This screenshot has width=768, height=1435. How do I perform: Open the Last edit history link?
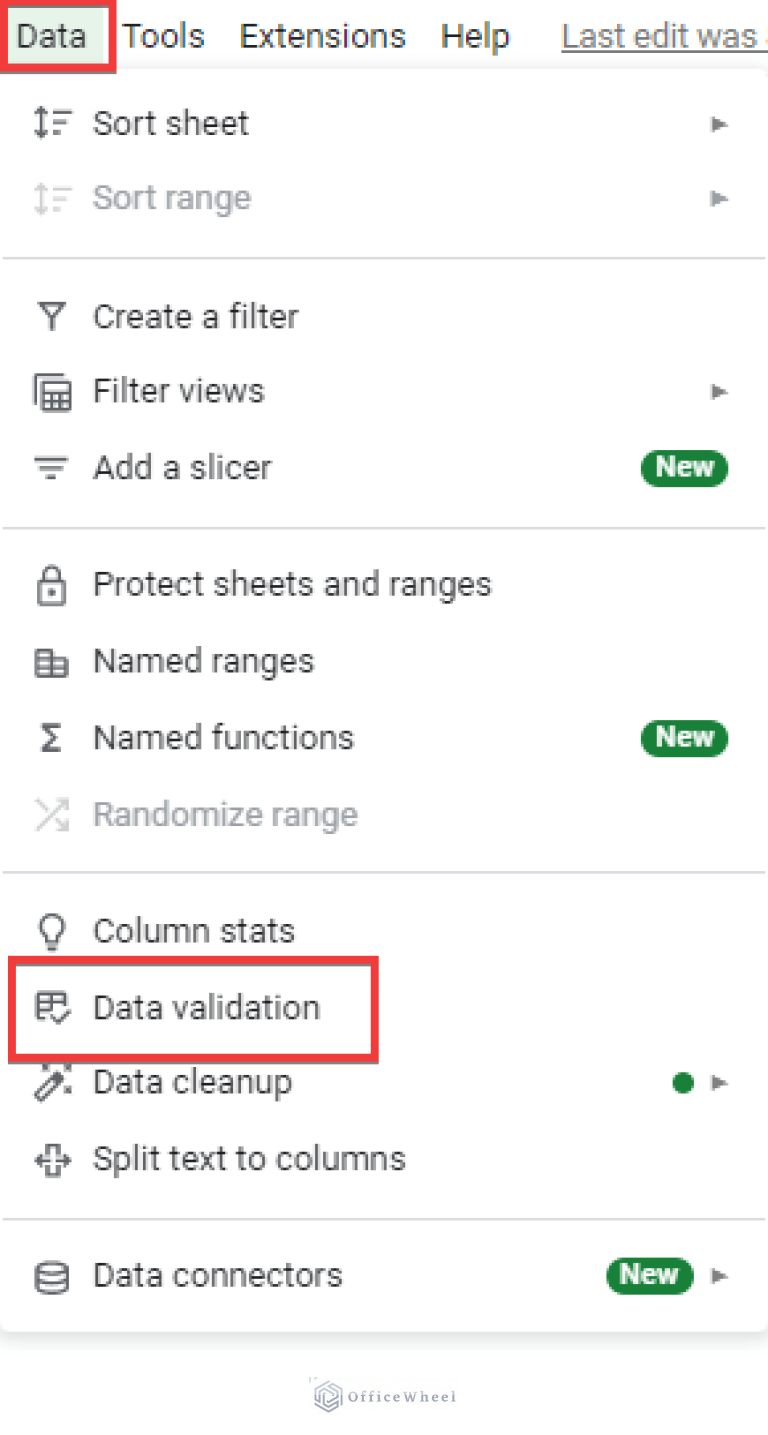click(662, 37)
